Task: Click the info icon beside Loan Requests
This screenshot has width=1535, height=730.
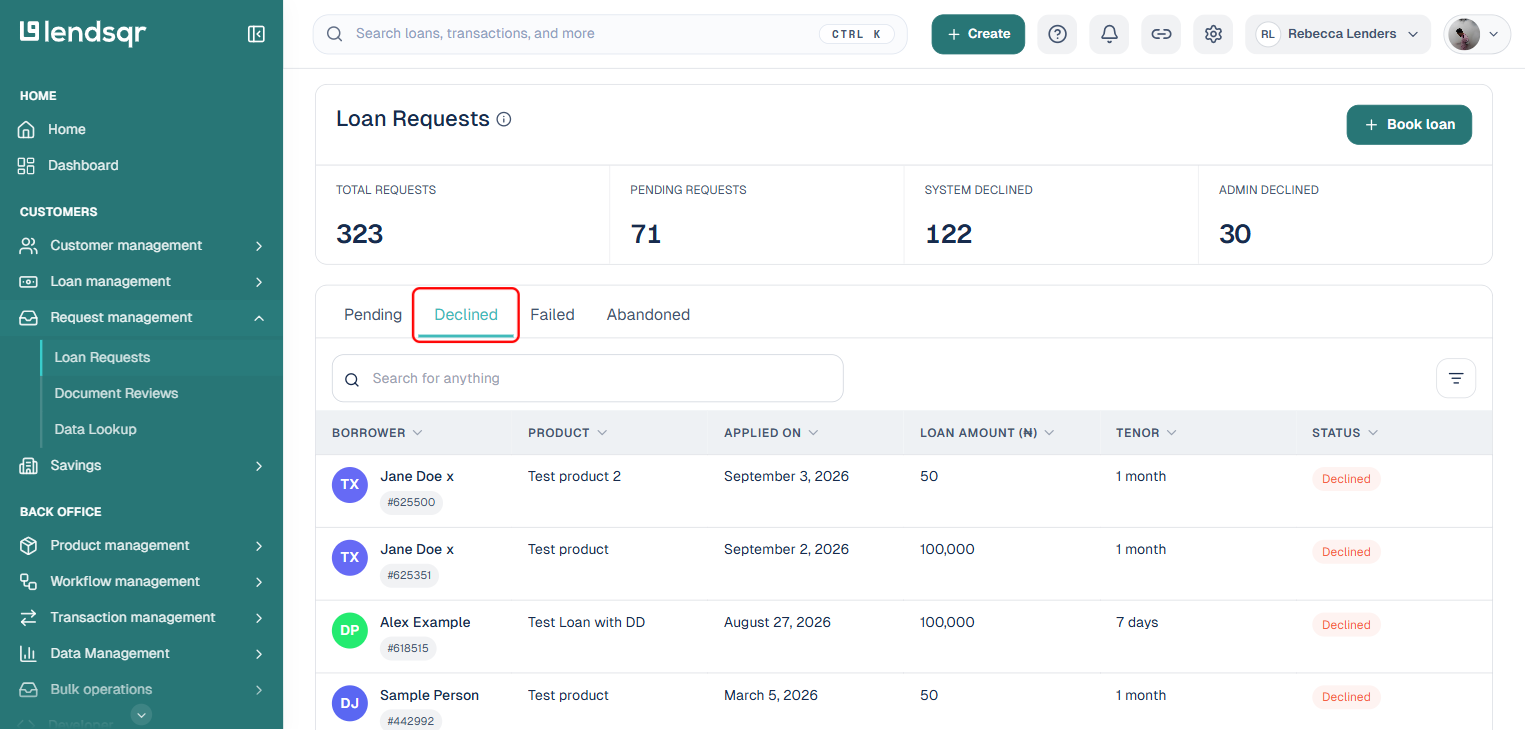Action: pos(504,119)
